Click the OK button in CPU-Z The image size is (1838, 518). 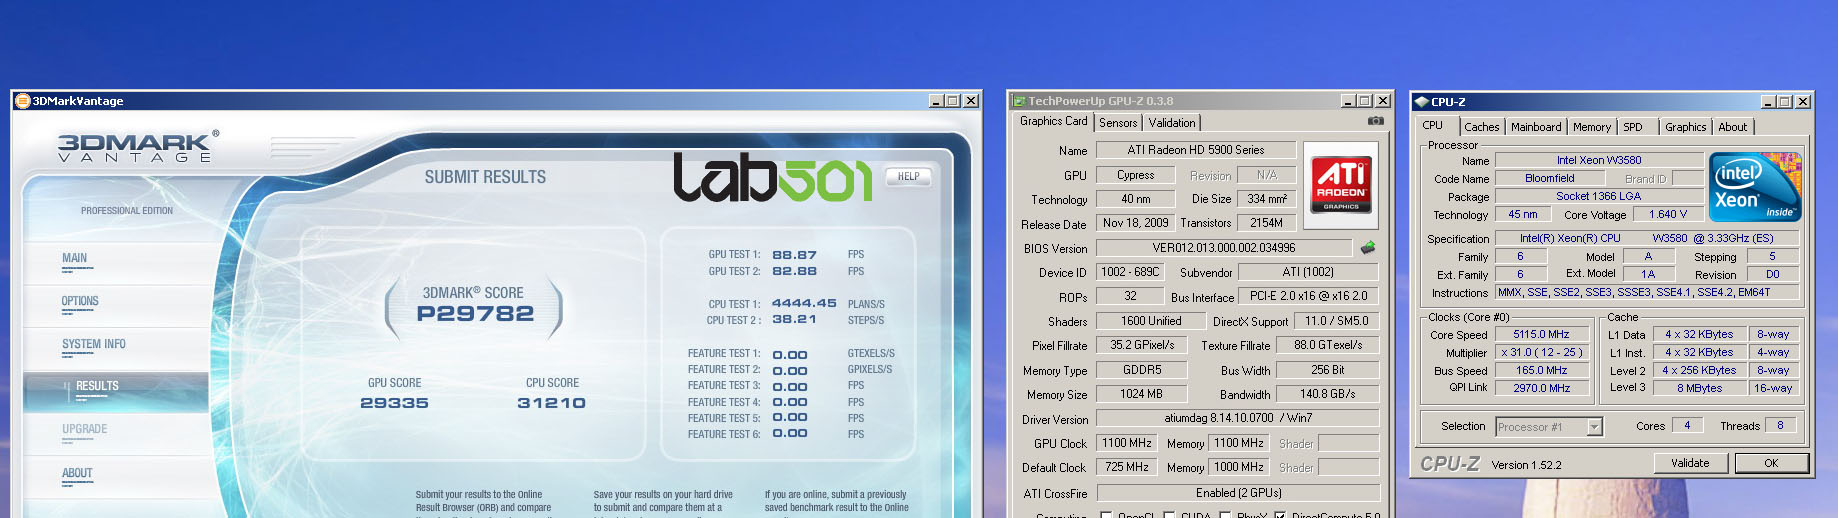(x=1771, y=463)
